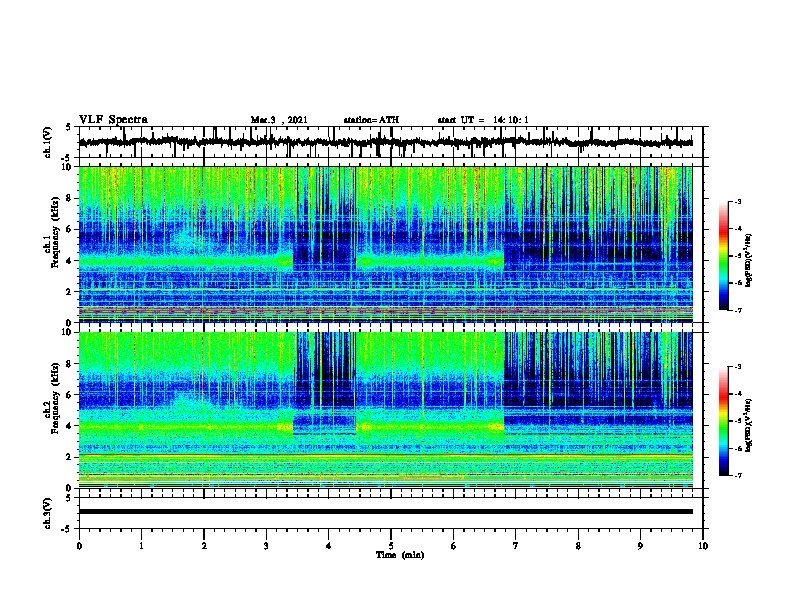This screenshot has width=792, height=612.
Task: Click time axis tick label "2"
Action: pos(204,546)
